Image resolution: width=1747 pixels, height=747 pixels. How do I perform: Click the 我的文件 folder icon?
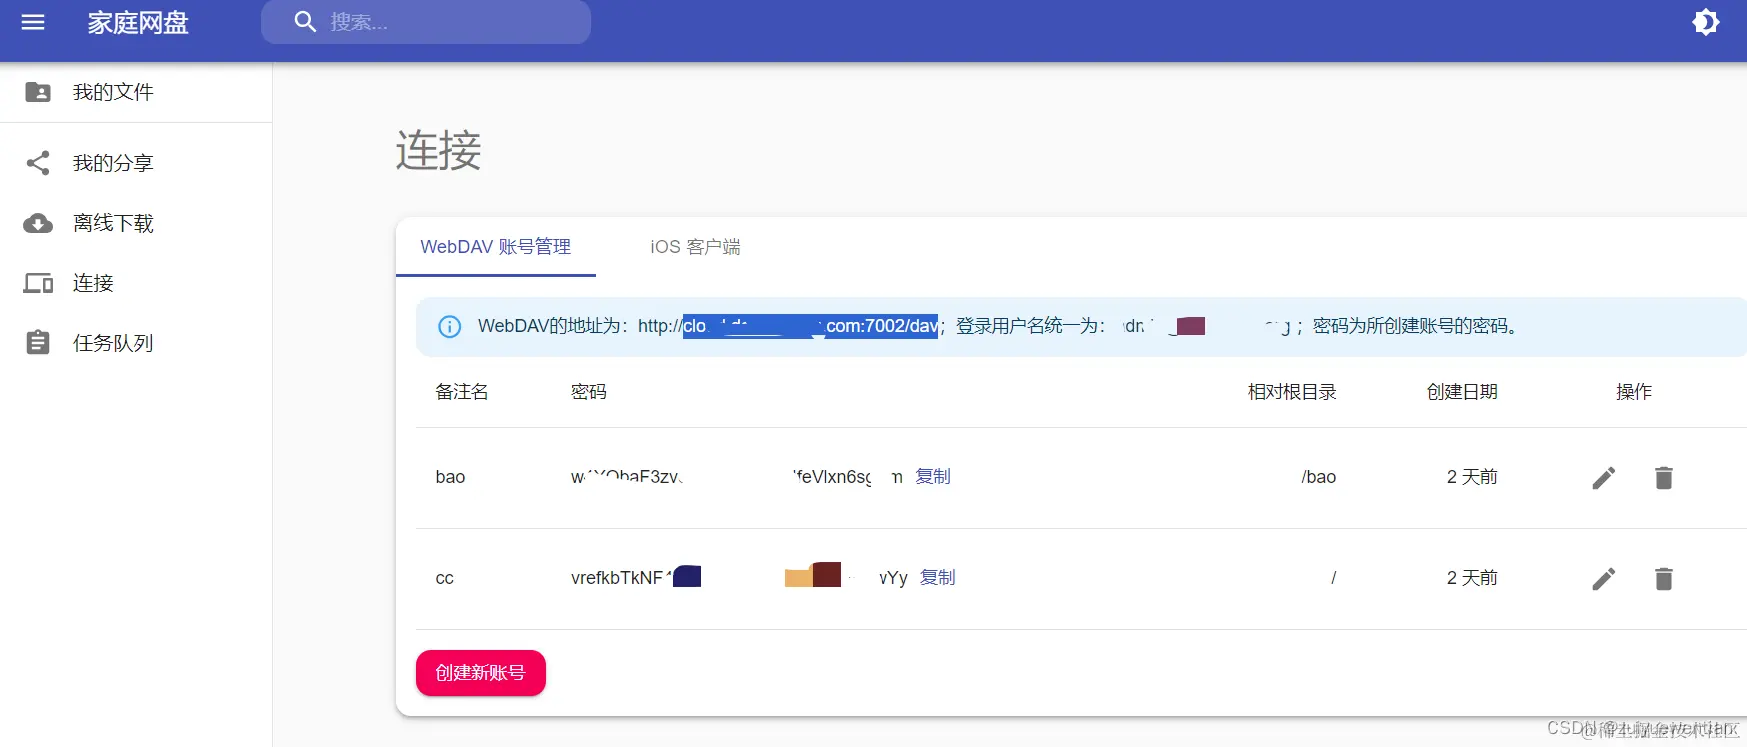[38, 92]
